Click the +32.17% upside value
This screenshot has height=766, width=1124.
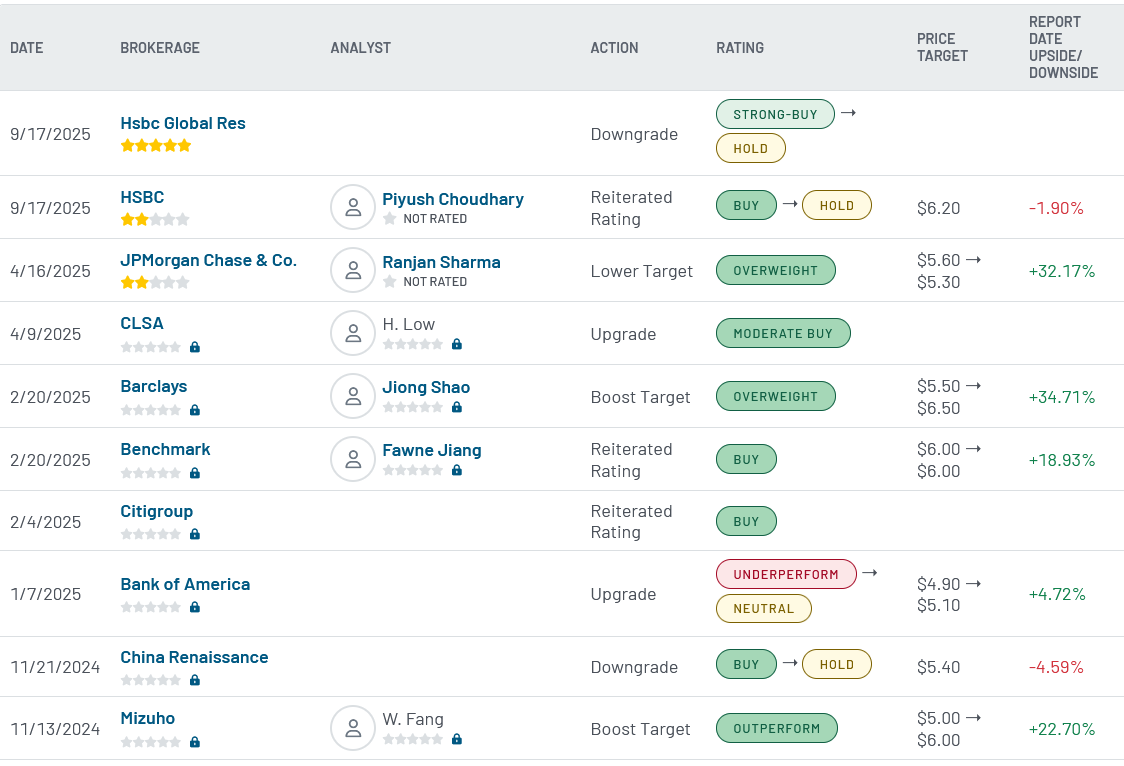pos(1062,271)
